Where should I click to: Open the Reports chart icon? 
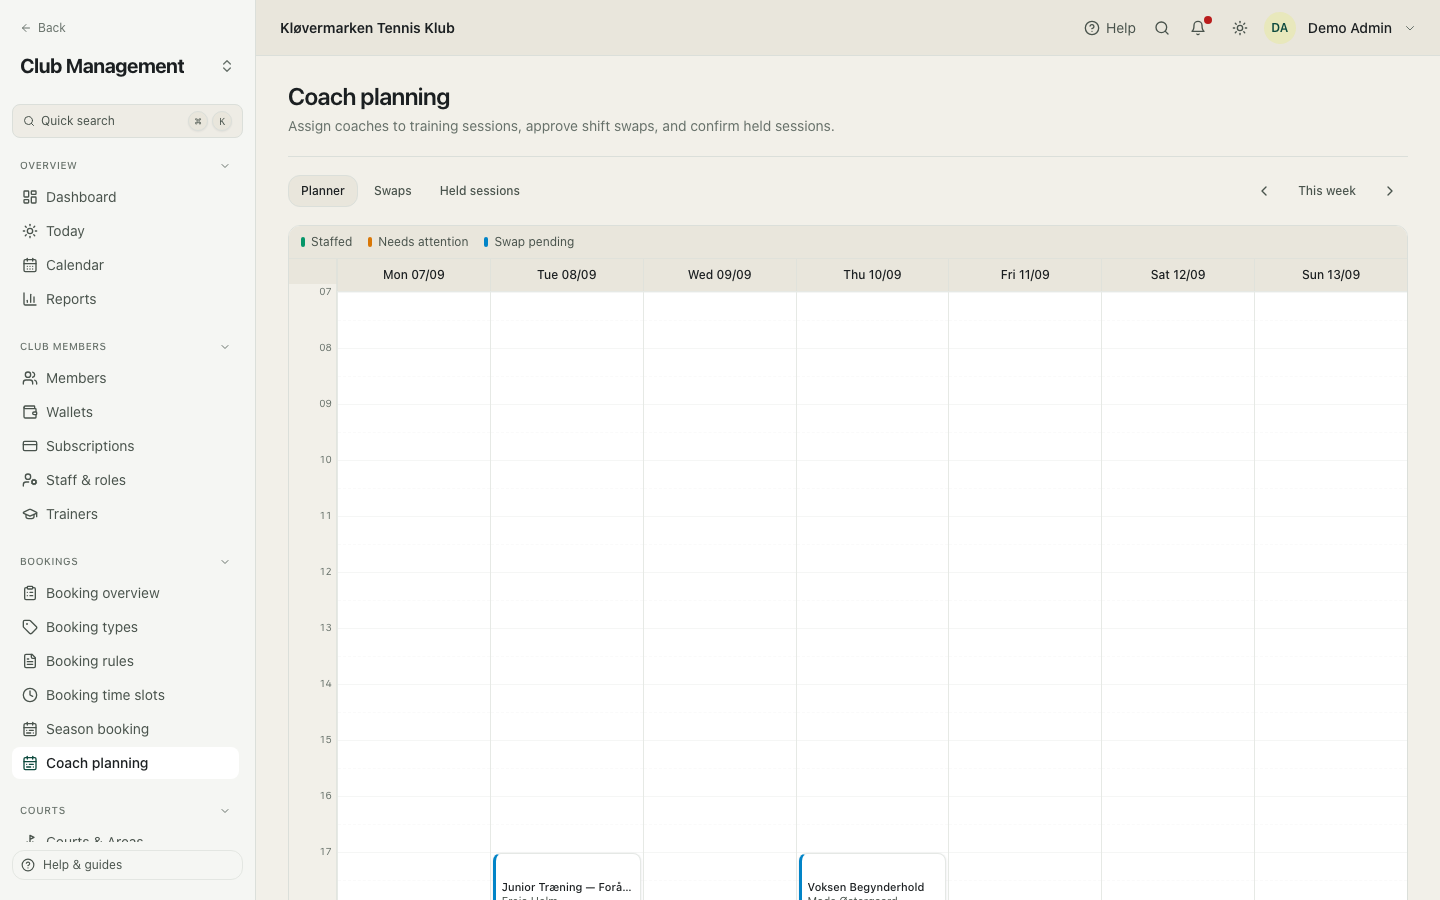point(30,299)
